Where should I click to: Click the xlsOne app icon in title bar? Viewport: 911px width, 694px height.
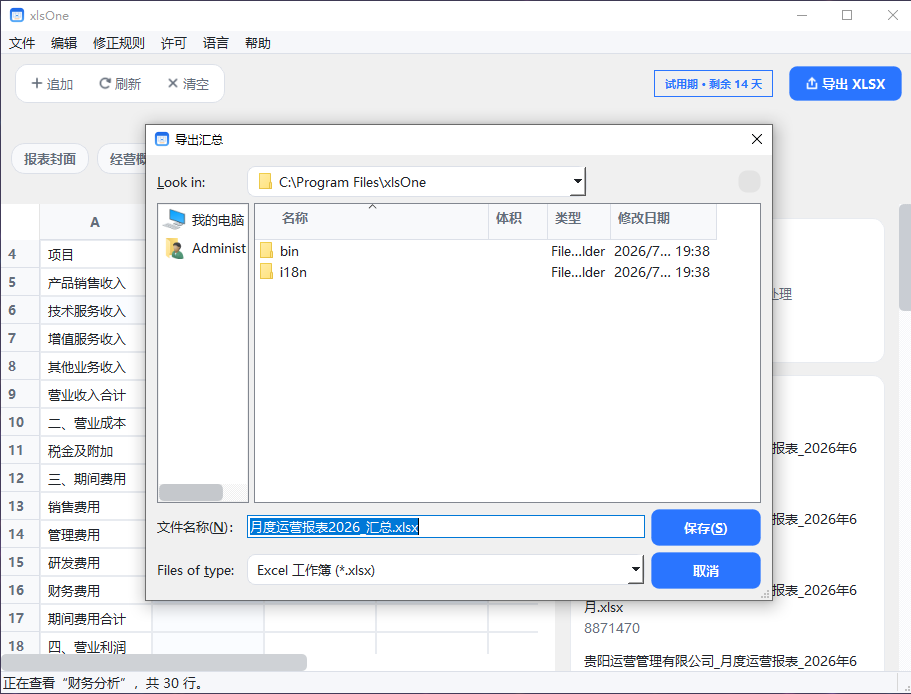coord(17,15)
